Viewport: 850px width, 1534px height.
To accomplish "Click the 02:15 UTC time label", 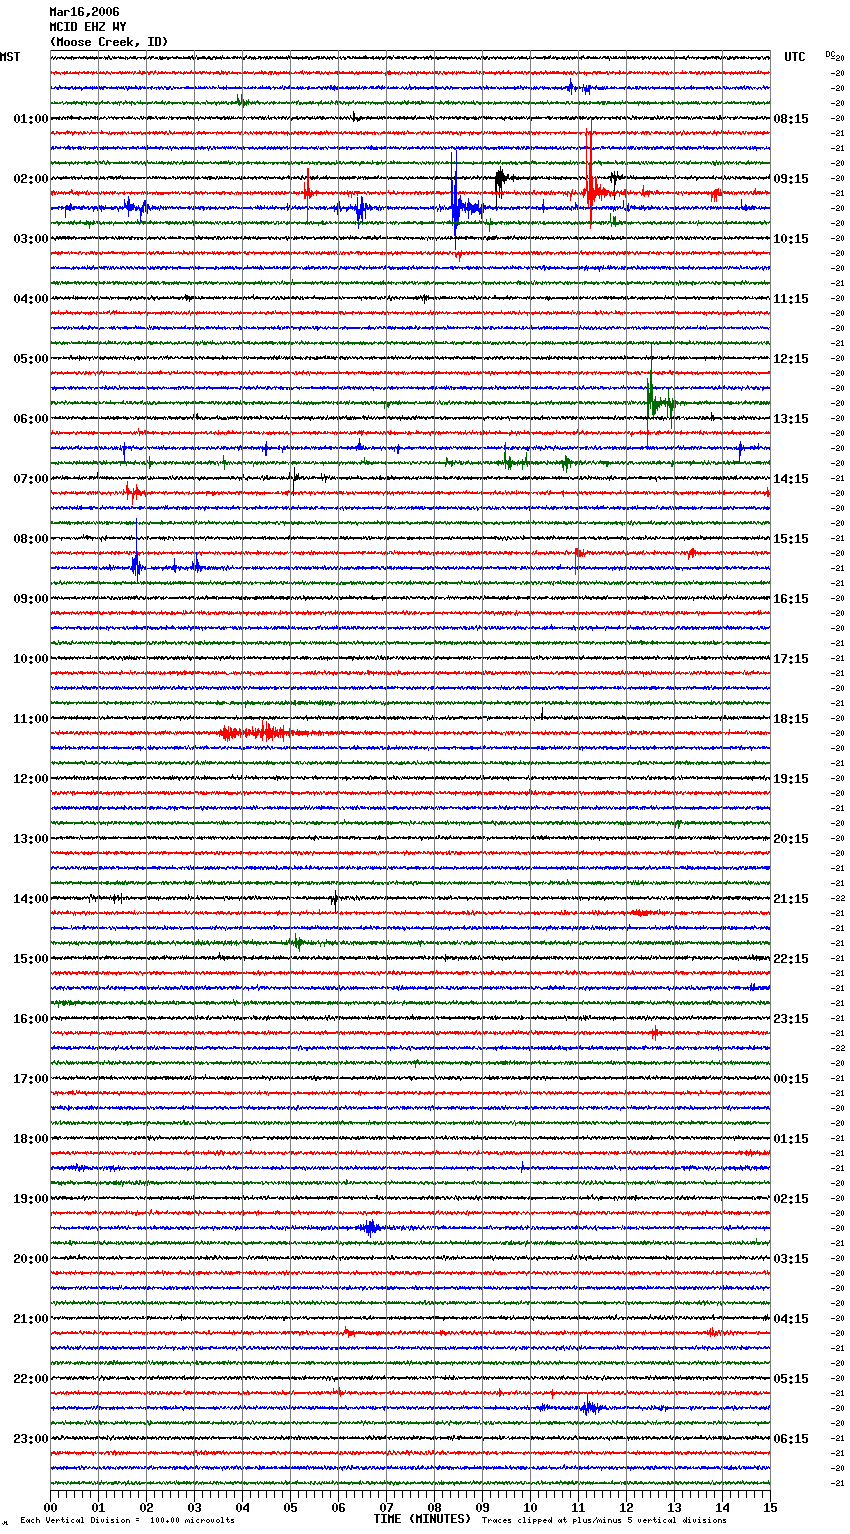I will pos(791,1199).
